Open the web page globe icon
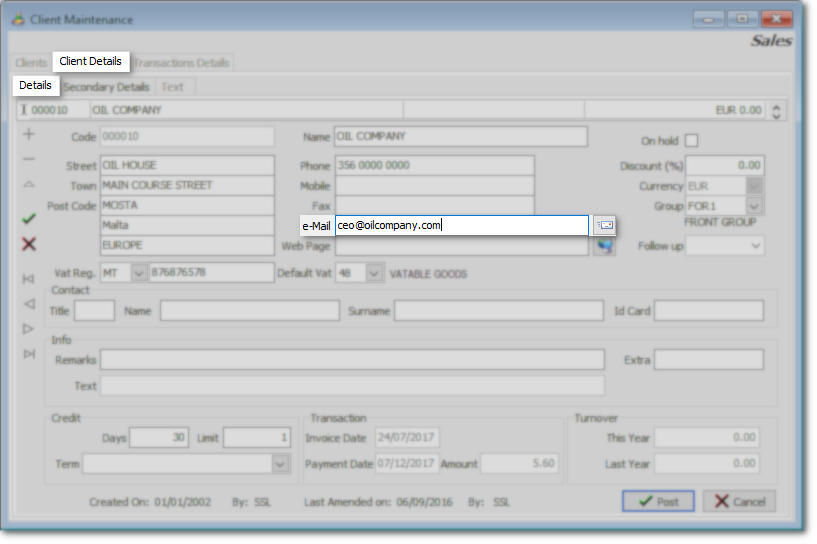This screenshot has height=544, width=817. [604, 246]
